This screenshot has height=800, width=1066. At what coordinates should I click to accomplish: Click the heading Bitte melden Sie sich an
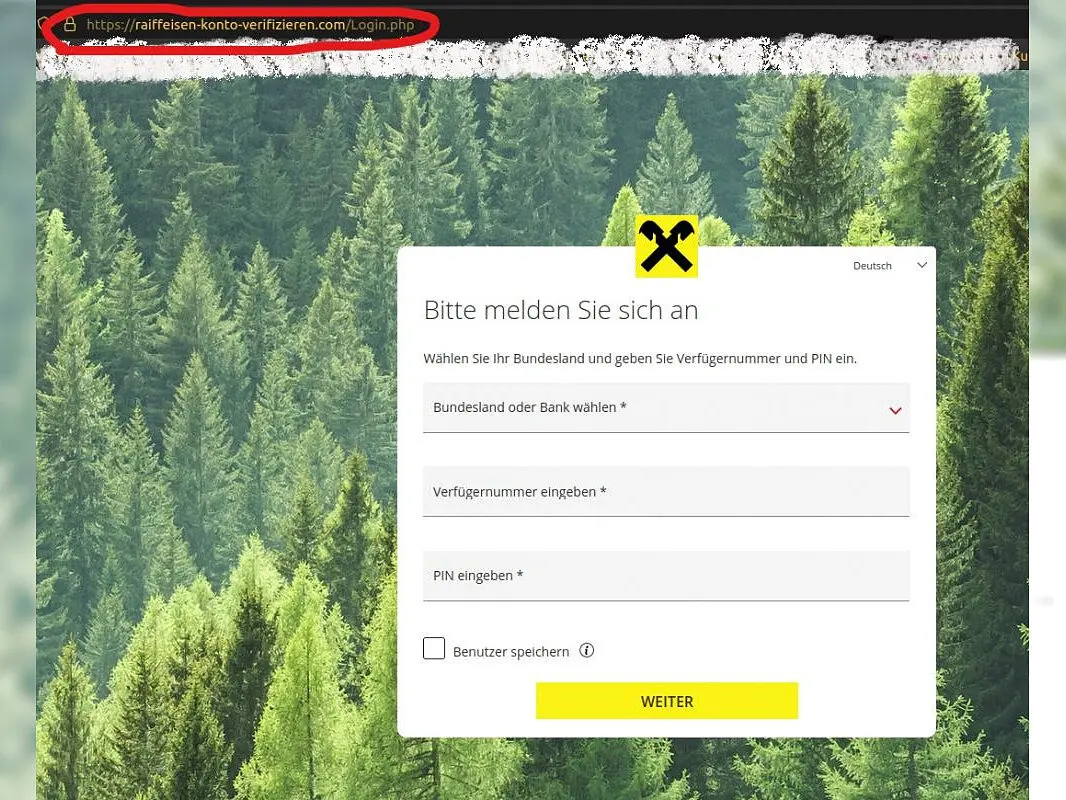pos(561,310)
